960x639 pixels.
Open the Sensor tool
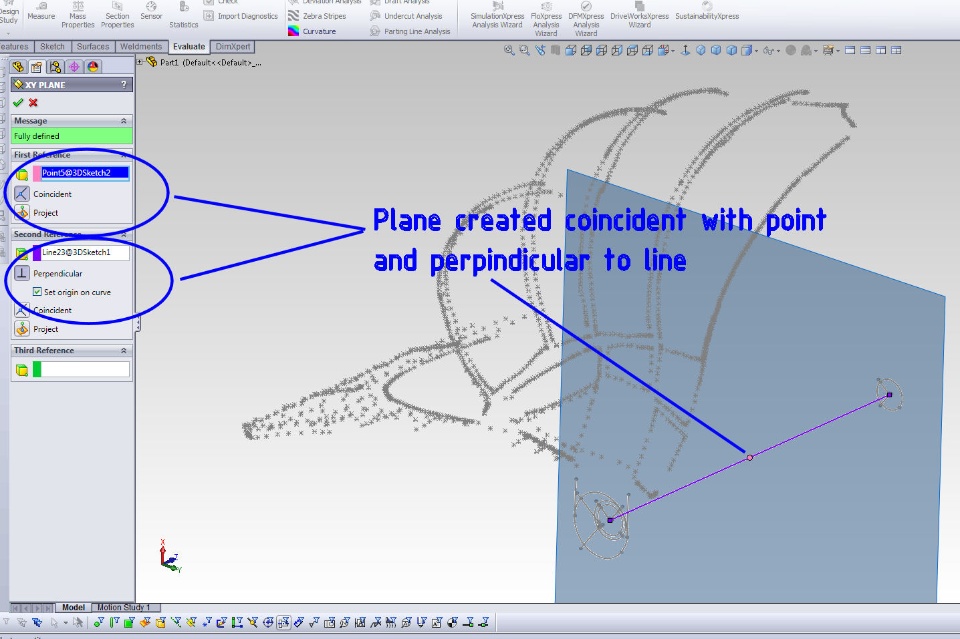[x=151, y=11]
